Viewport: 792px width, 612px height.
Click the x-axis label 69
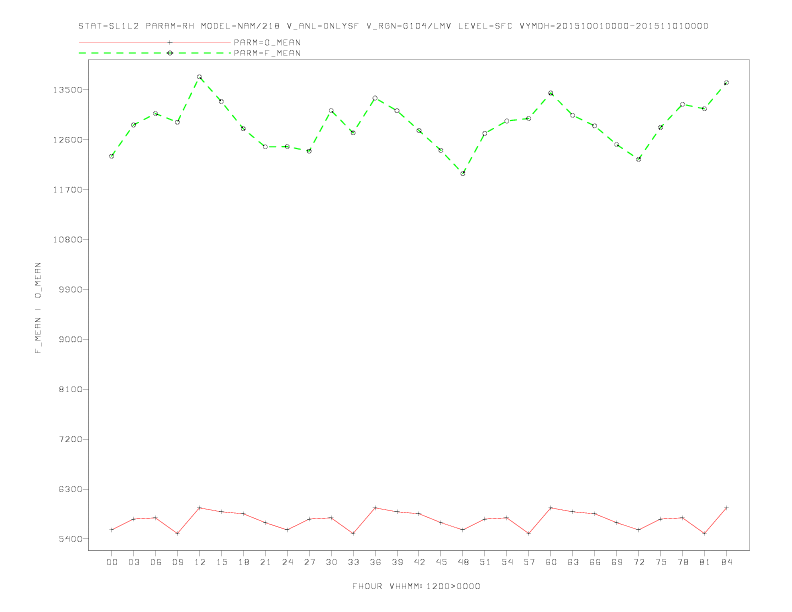(x=617, y=562)
